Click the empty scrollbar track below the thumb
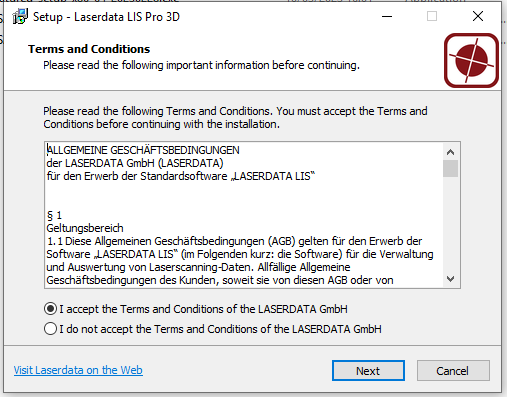The height and width of the screenshot is (397, 507). tap(451, 224)
